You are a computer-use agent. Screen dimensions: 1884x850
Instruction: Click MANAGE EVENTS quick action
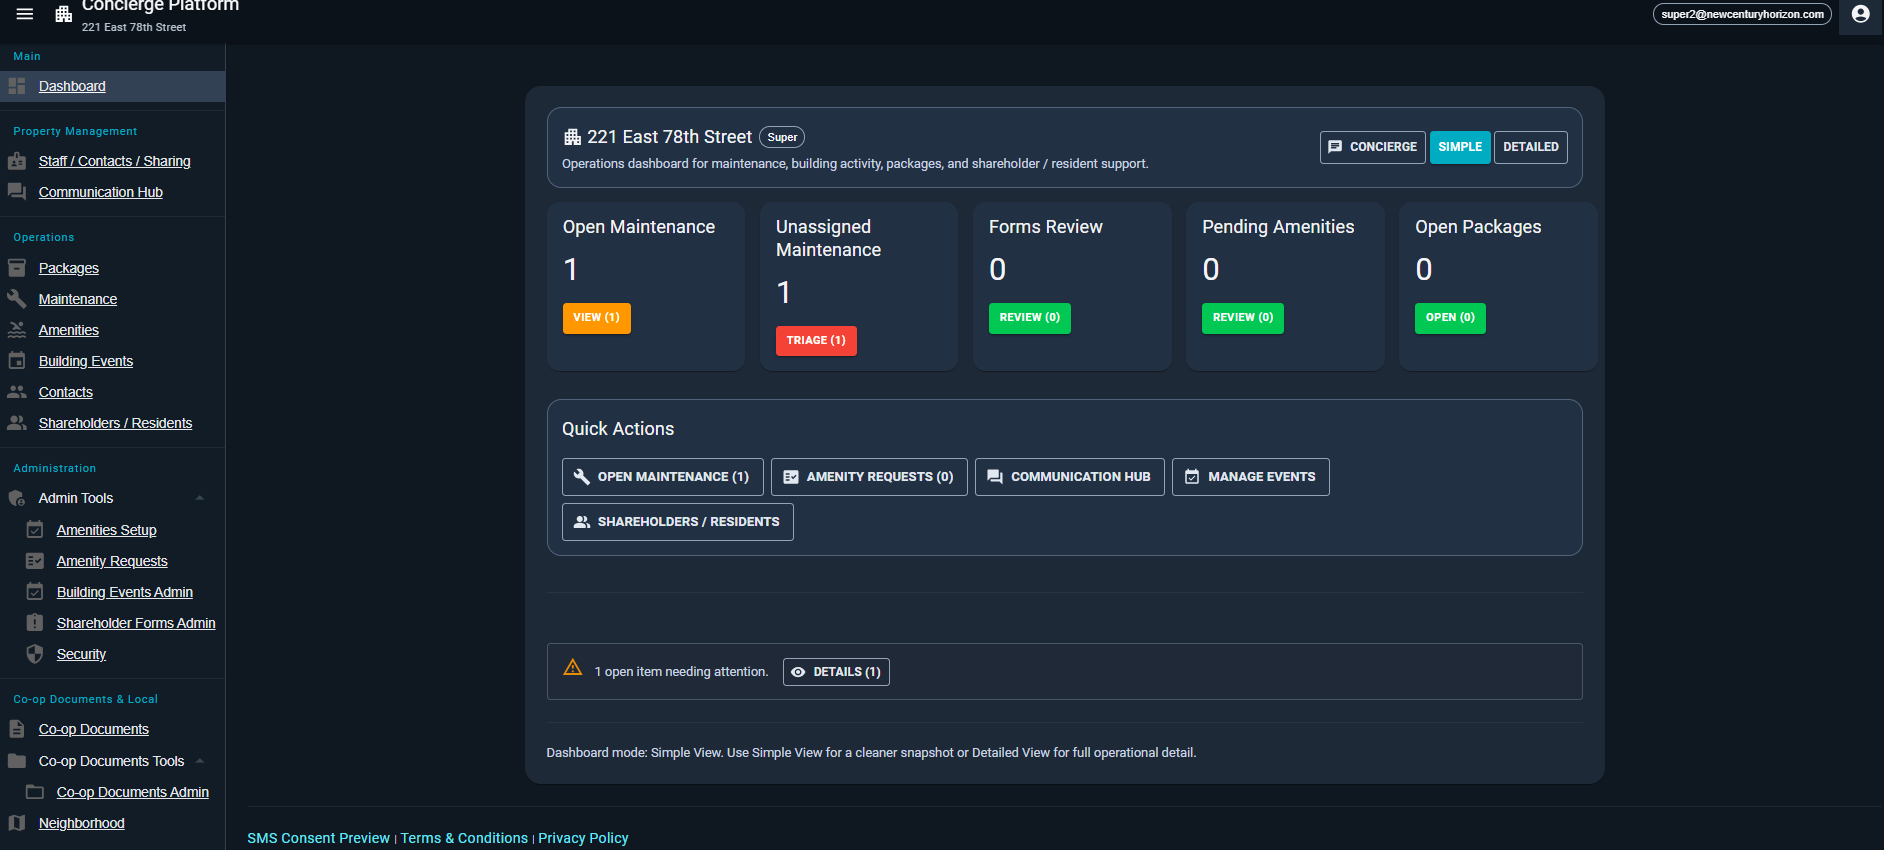click(x=1251, y=477)
